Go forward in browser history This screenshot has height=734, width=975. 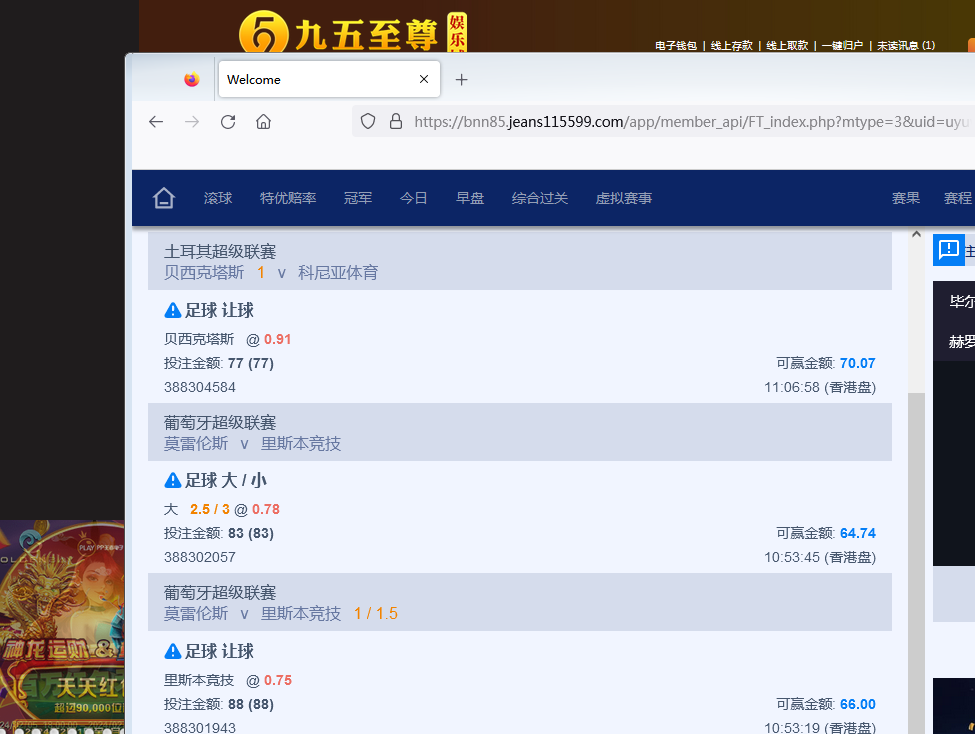click(192, 122)
